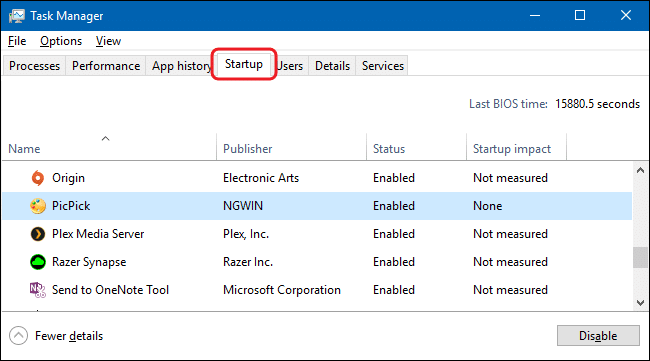650x361 pixels.
Task: Collapse view with Fewer details arrow
Action: 18,336
